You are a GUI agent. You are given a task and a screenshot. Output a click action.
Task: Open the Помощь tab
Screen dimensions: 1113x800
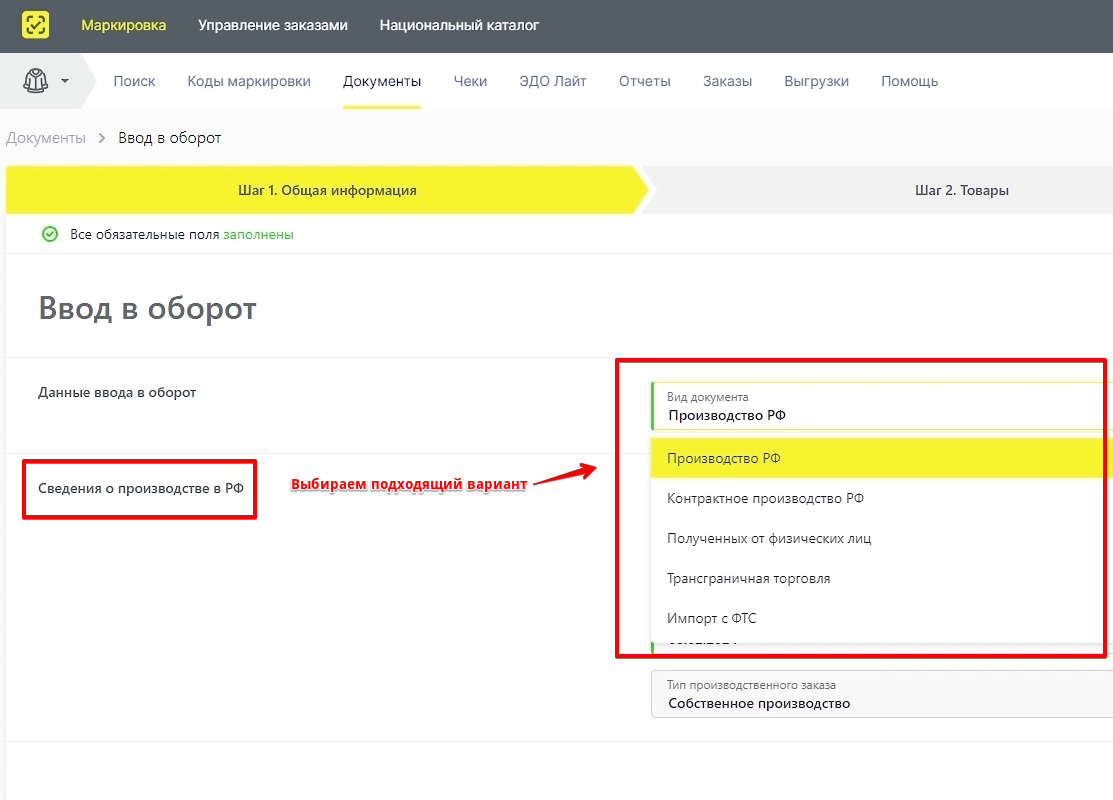coord(909,82)
